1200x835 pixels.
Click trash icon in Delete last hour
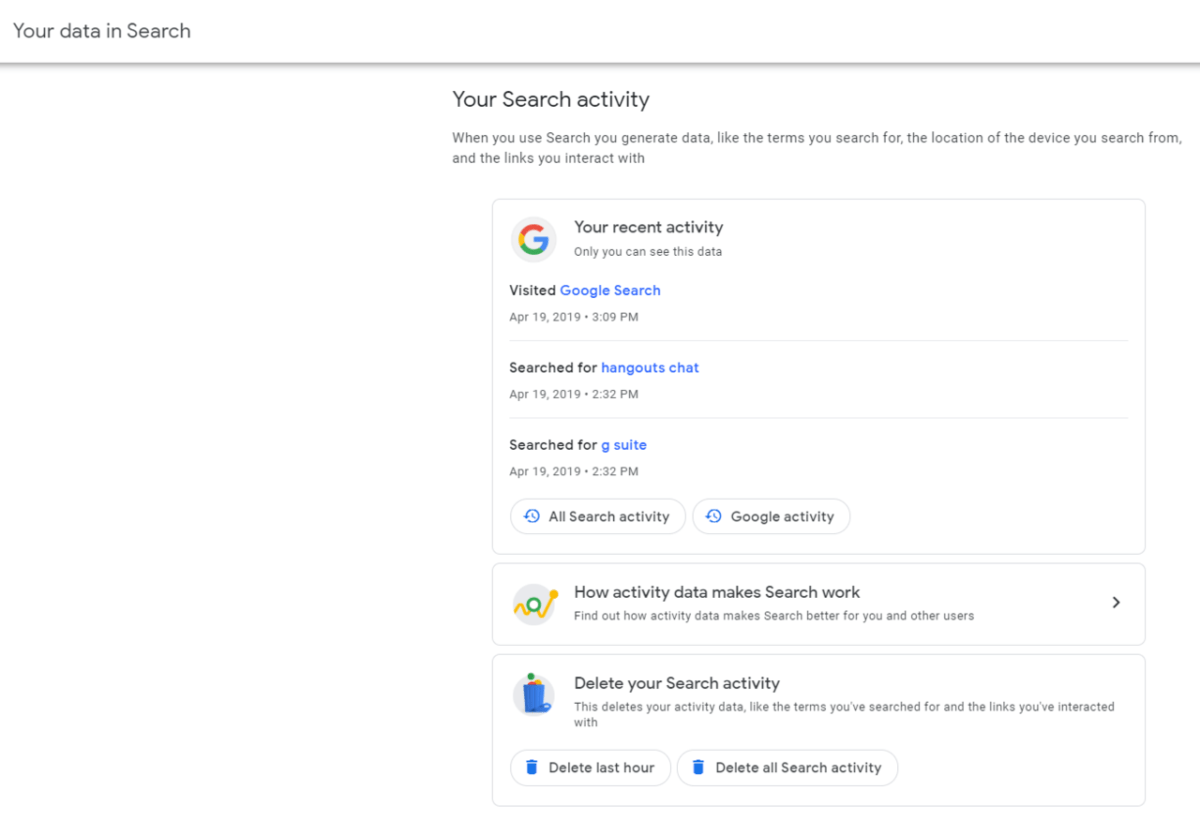pyautogui.click(x=532, y=768)
